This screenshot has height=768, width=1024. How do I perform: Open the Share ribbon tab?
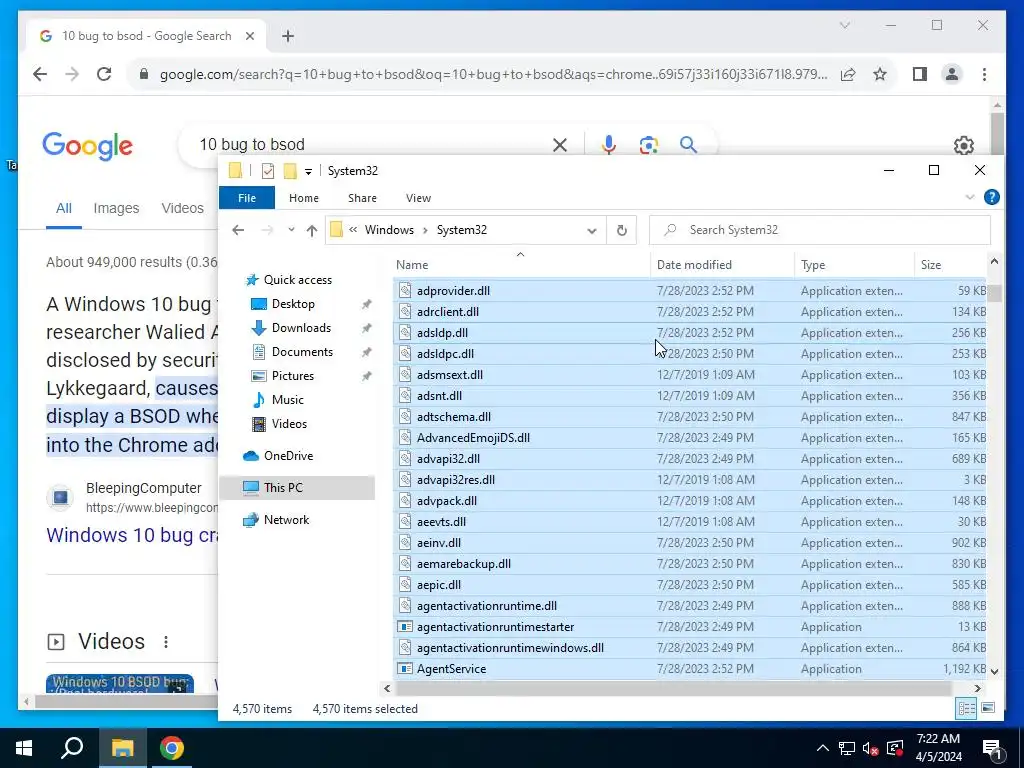(x=362, y=198)
